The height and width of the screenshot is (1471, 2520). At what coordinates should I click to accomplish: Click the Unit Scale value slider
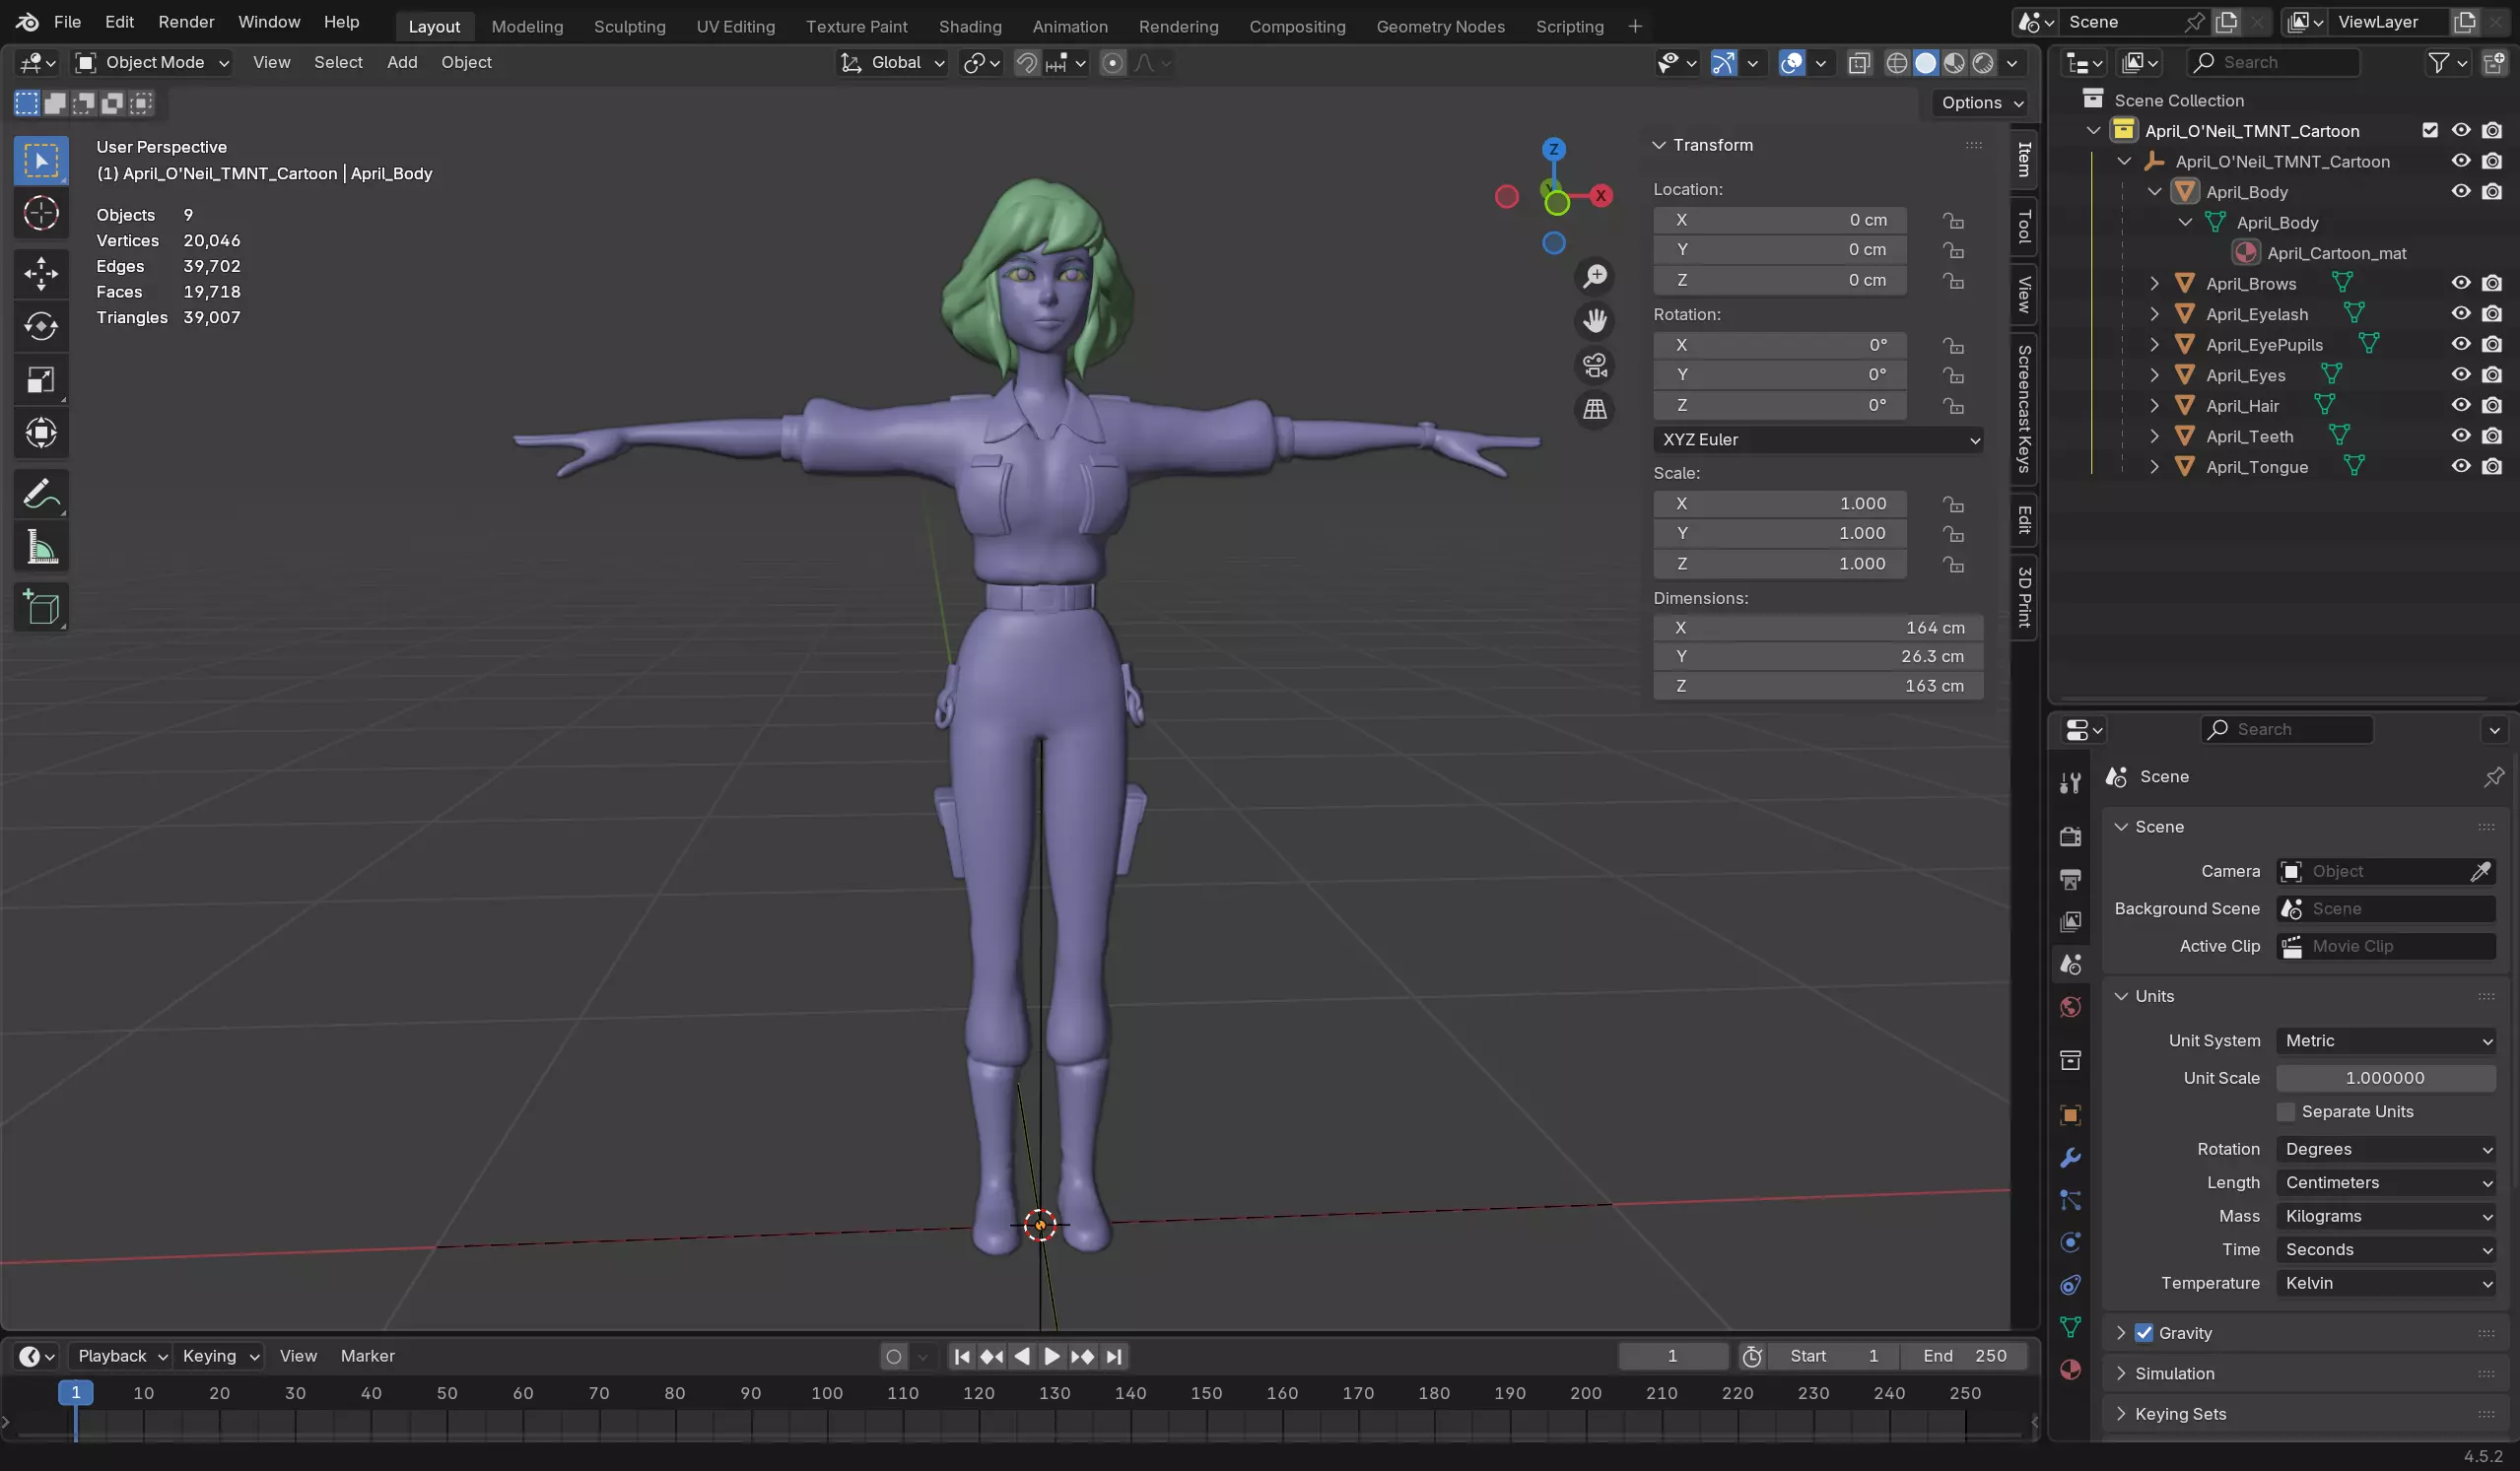pos(2386,1078)
